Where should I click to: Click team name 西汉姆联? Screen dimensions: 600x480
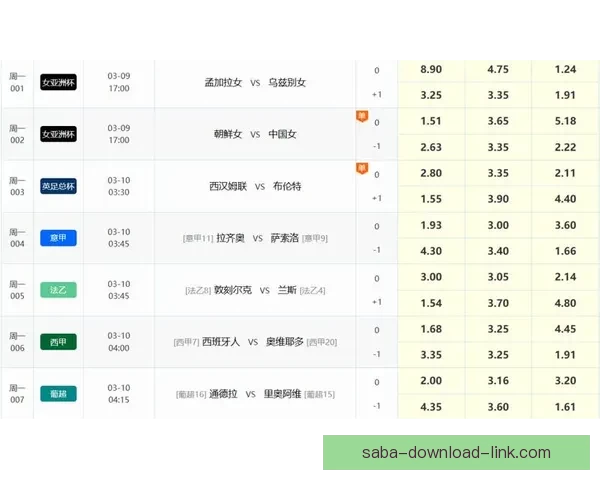pyautogui.click(x=228, y=186)
